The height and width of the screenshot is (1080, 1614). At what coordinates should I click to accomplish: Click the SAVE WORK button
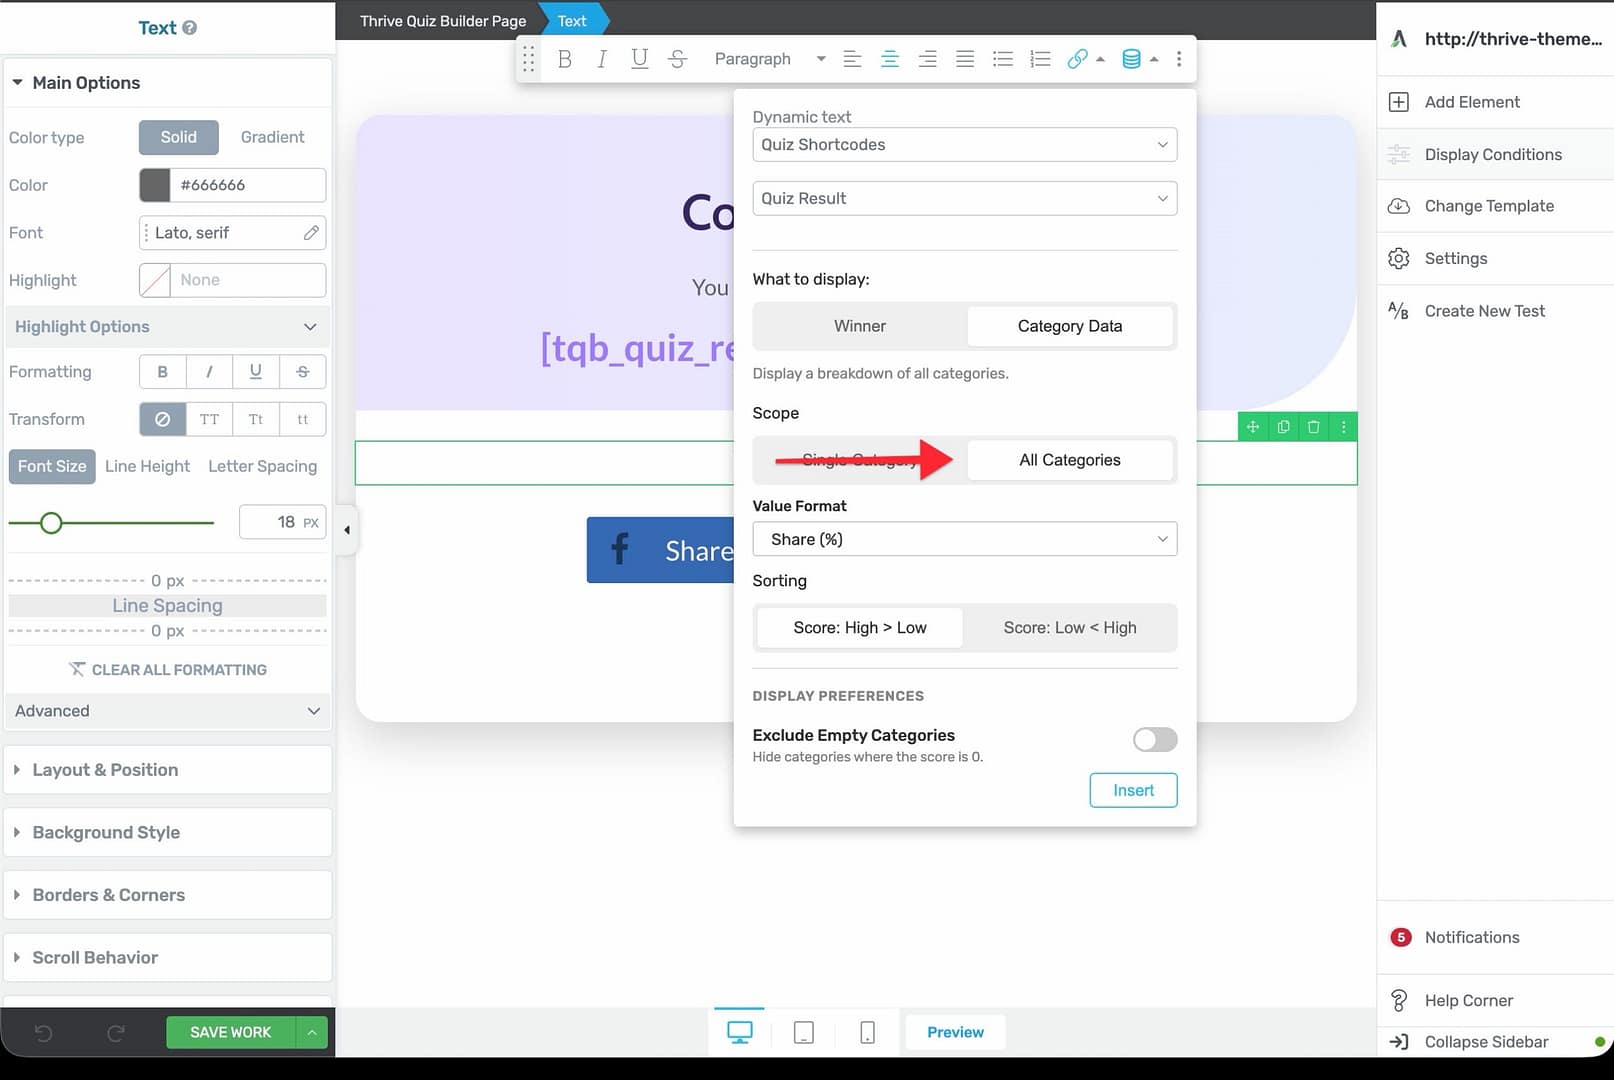[x=230, y=1032]
